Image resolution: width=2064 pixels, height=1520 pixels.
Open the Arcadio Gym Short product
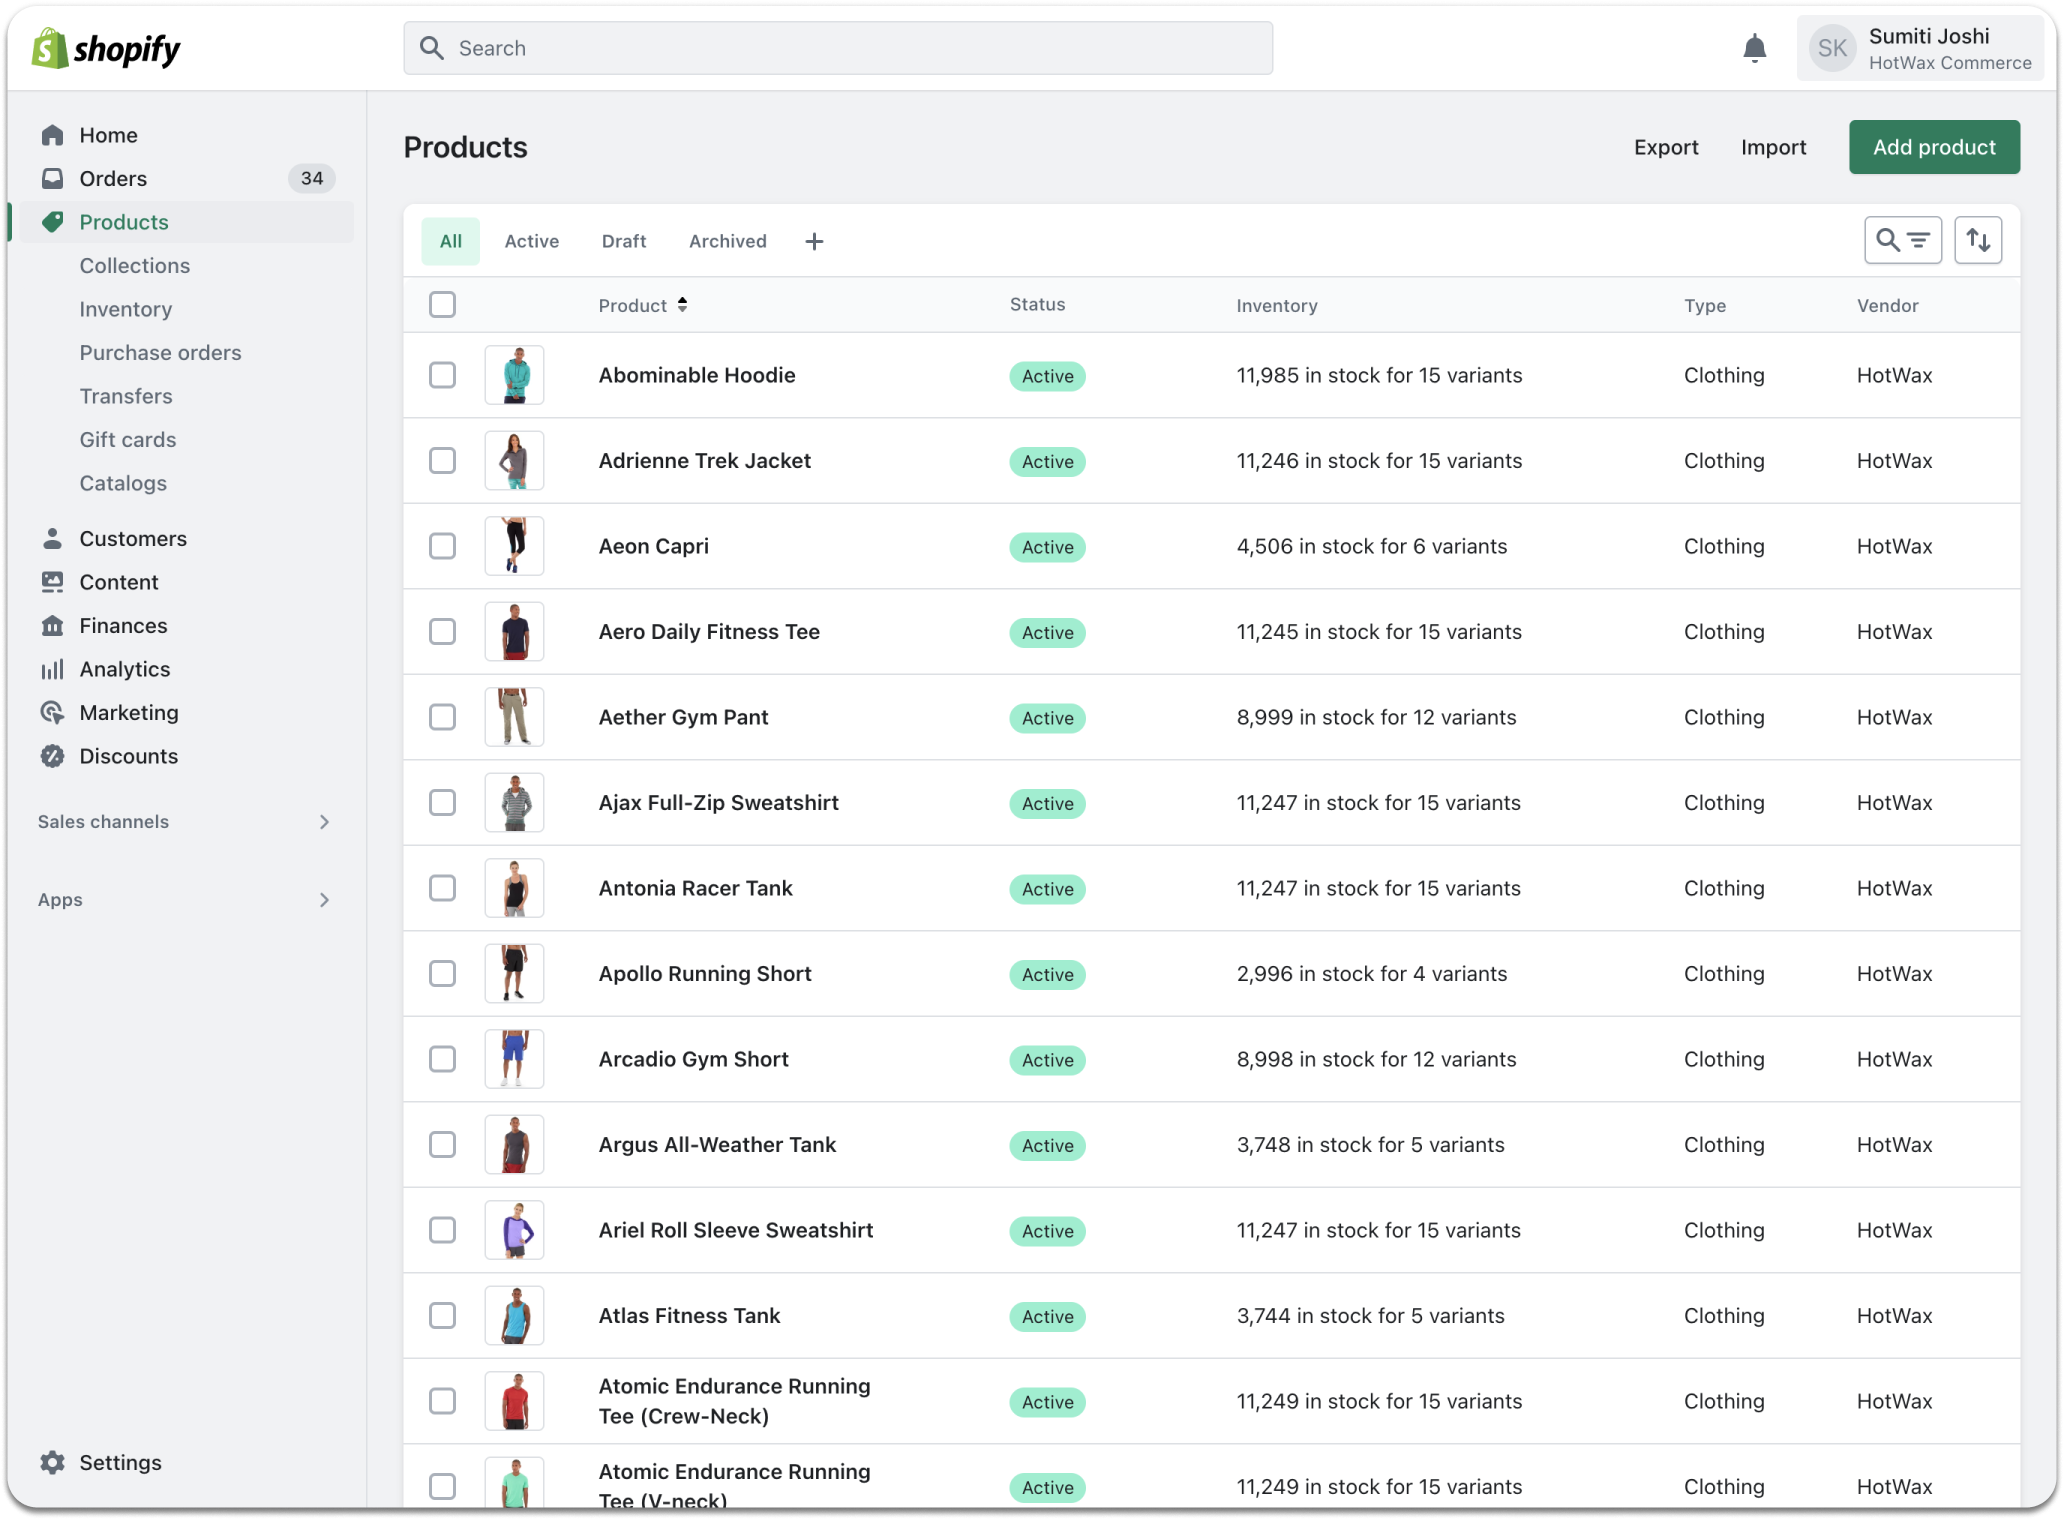(x=694, y=1059)
